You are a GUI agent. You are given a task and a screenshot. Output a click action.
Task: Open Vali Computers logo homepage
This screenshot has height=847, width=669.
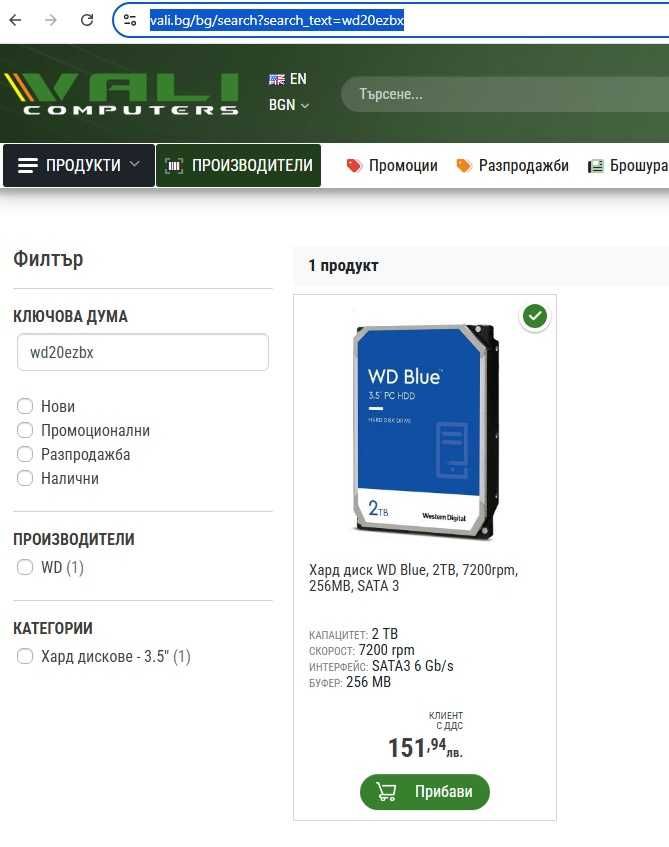click(121, 94)
